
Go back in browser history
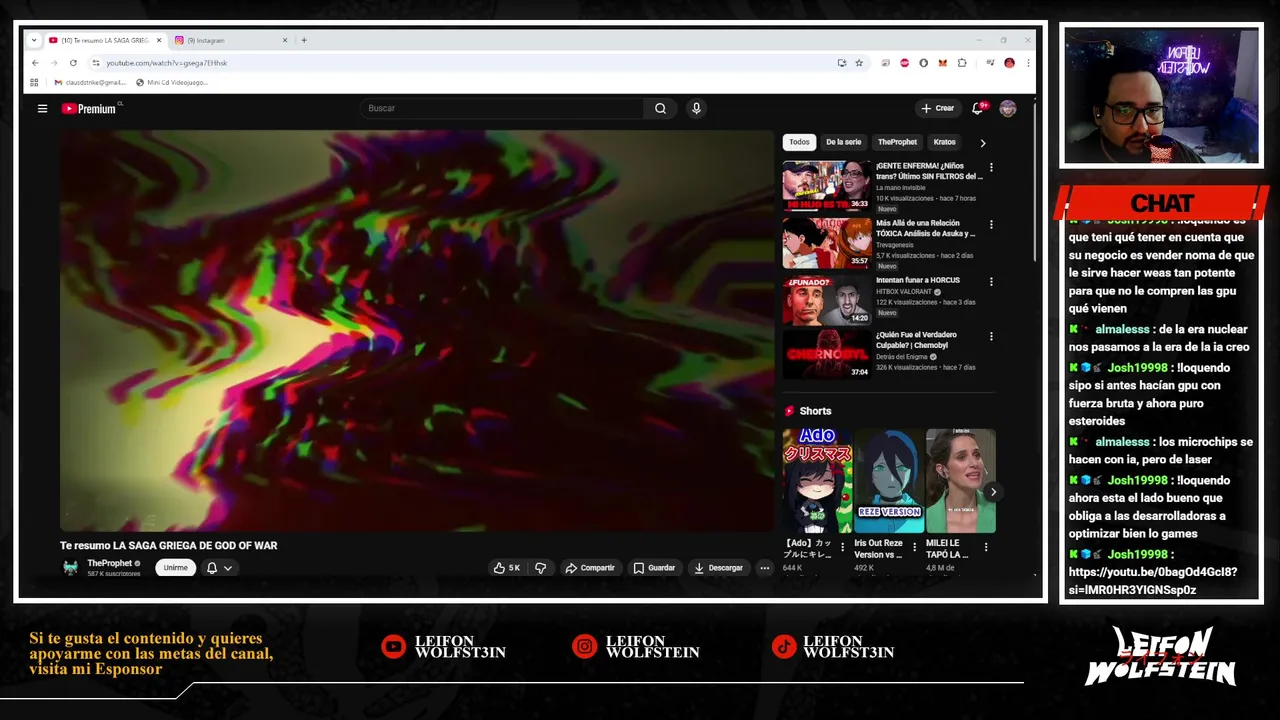point(35,63)
